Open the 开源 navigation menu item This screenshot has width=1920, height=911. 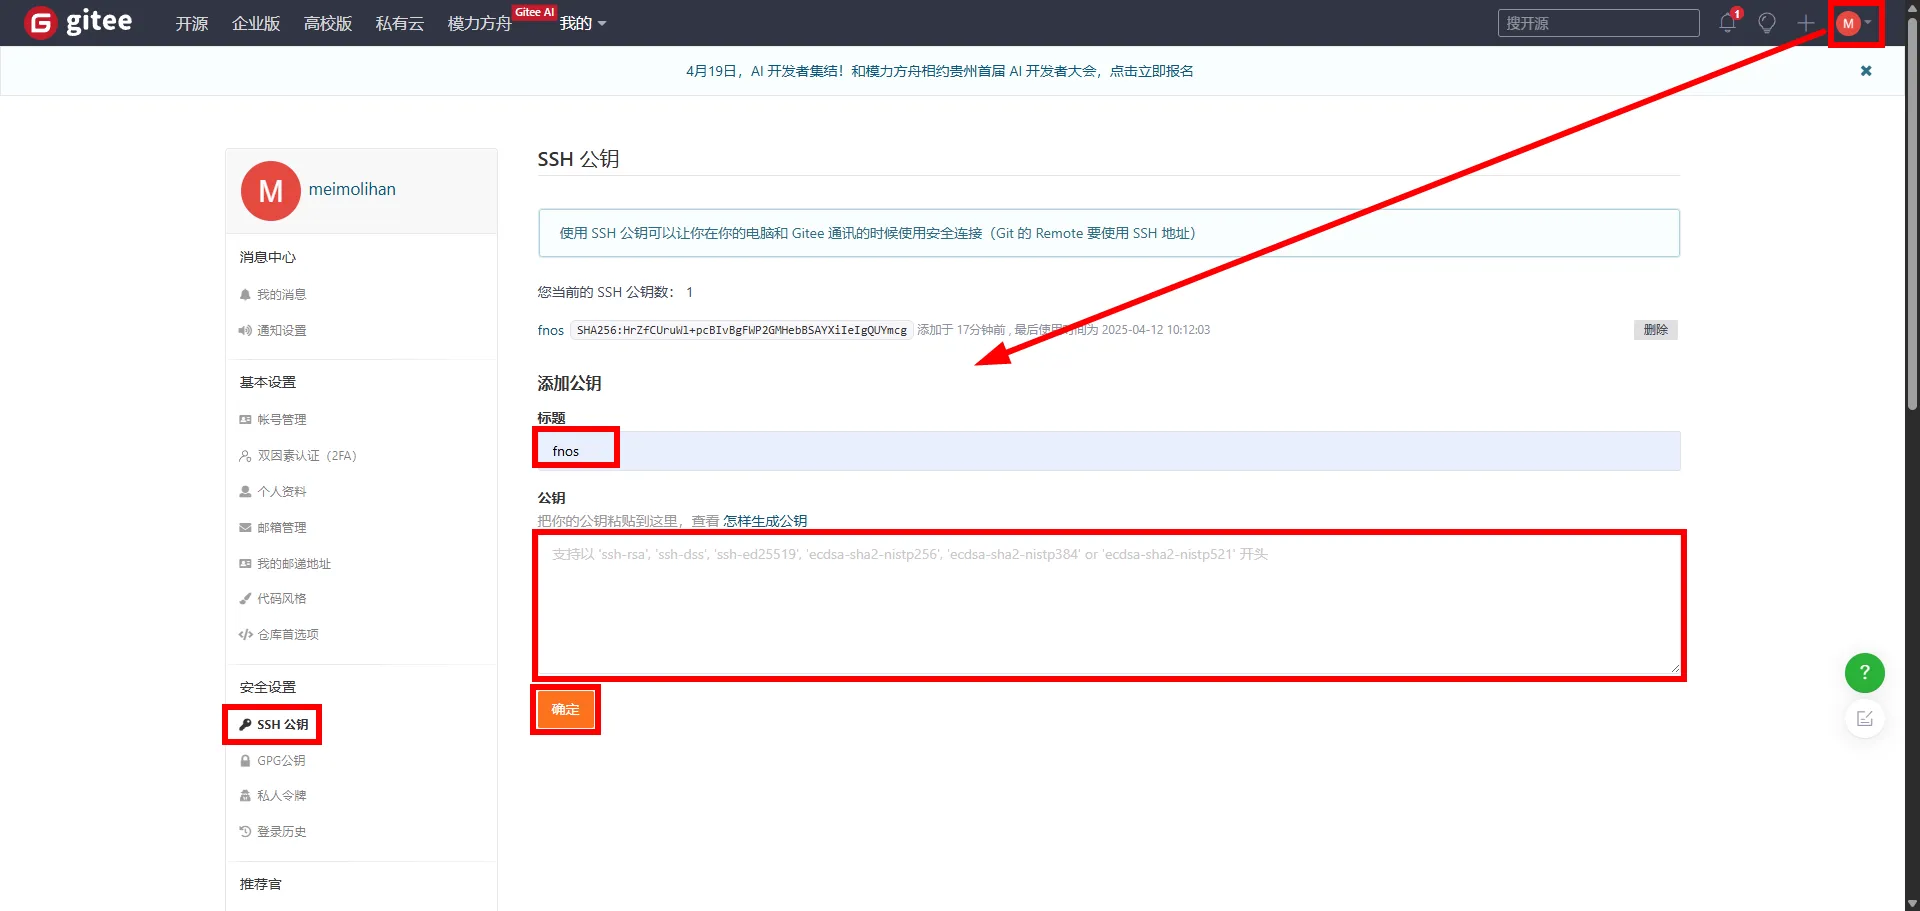tap(191, 23)
